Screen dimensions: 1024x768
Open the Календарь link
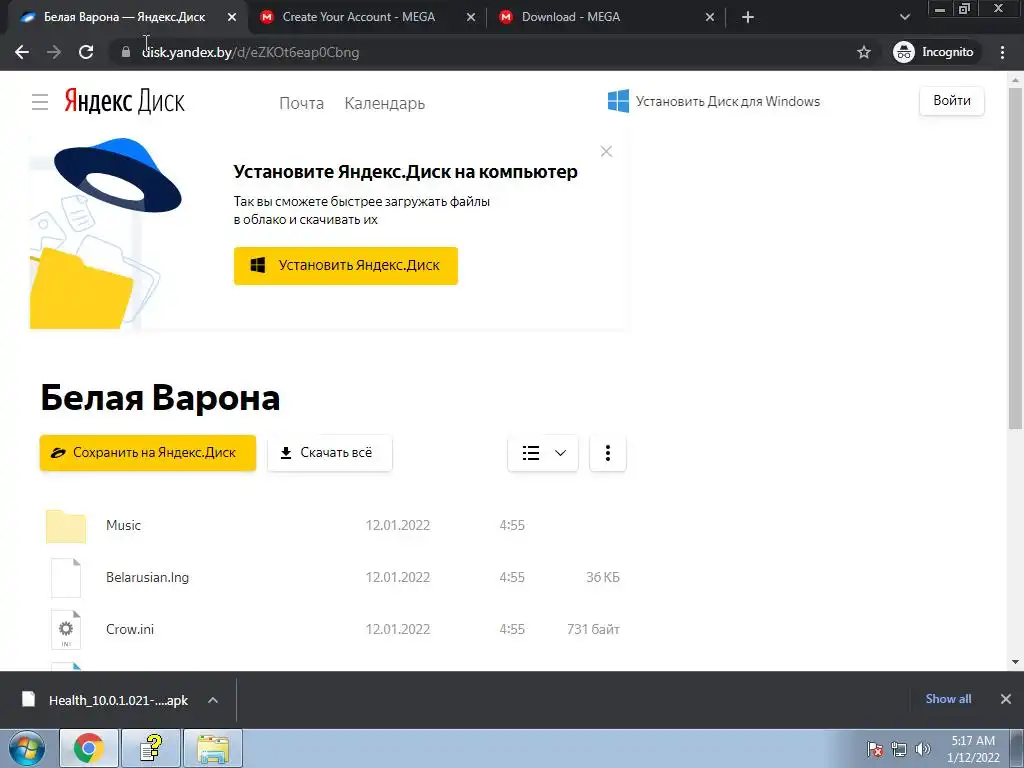click(385, 103)
